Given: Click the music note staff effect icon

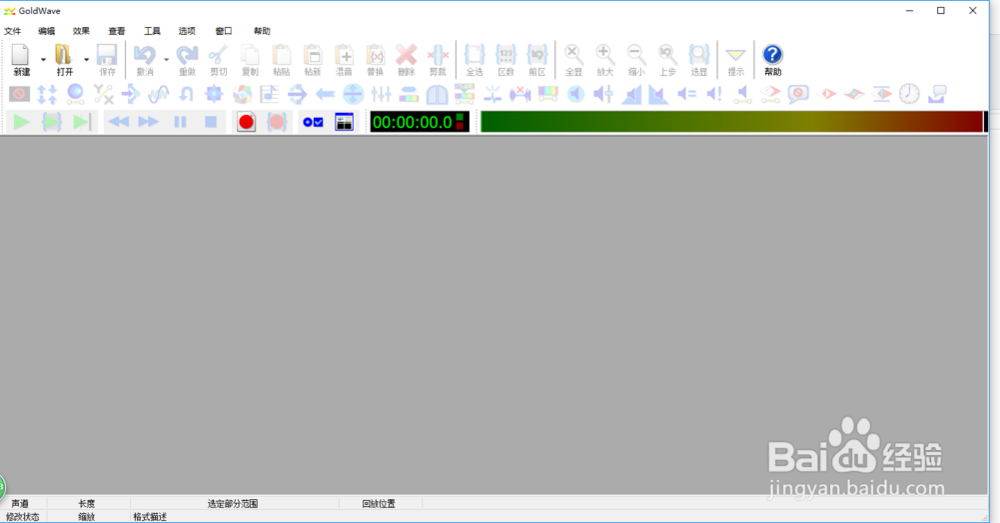Looking at the screenshot, I should click(x=269, y=94).
